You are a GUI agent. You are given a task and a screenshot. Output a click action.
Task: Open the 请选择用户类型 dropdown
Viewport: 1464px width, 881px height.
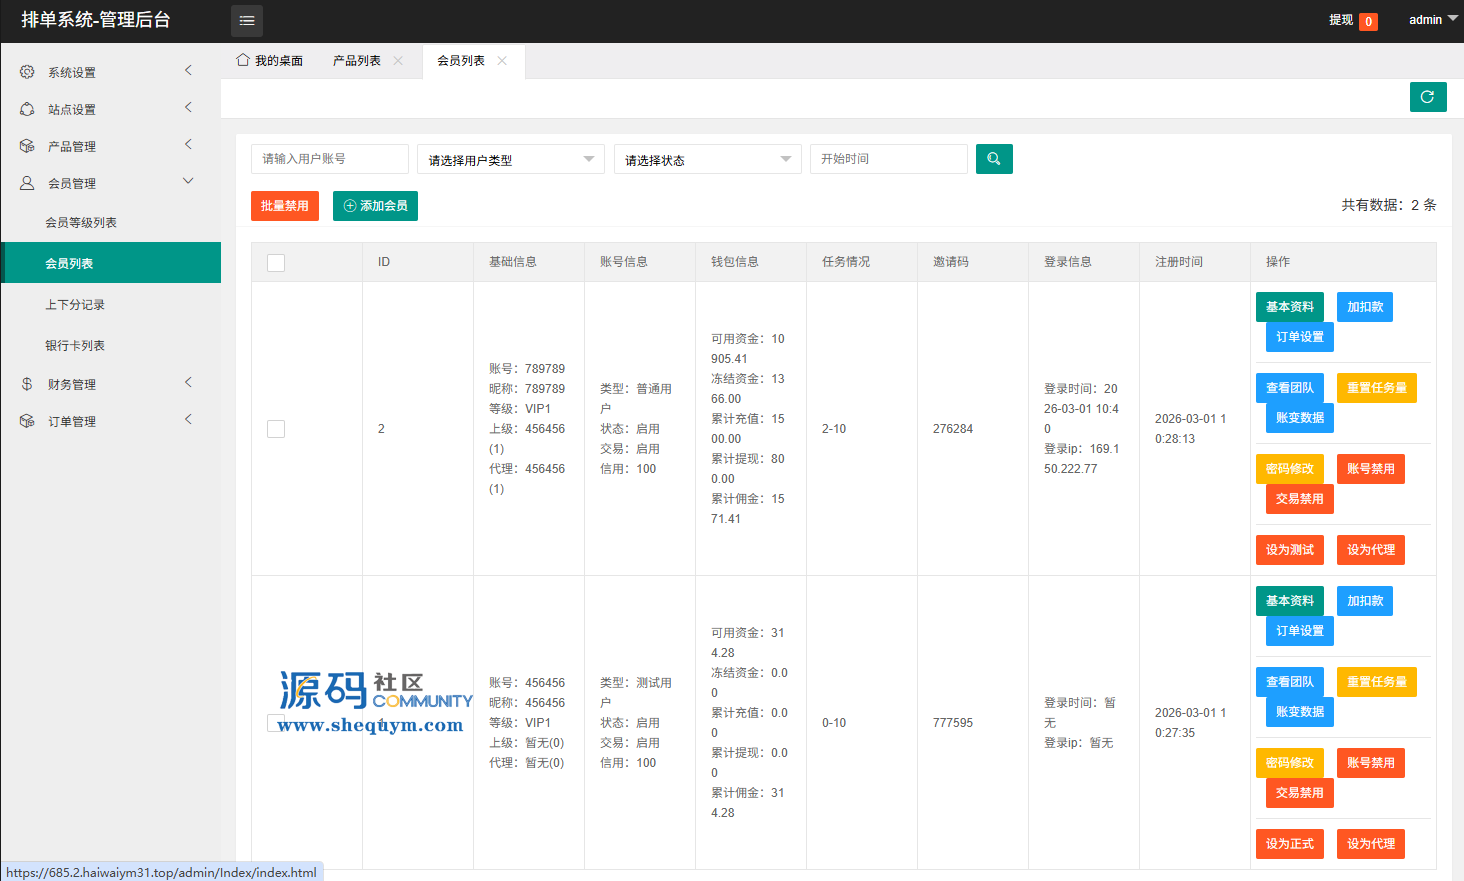click(x=510, y=159)
